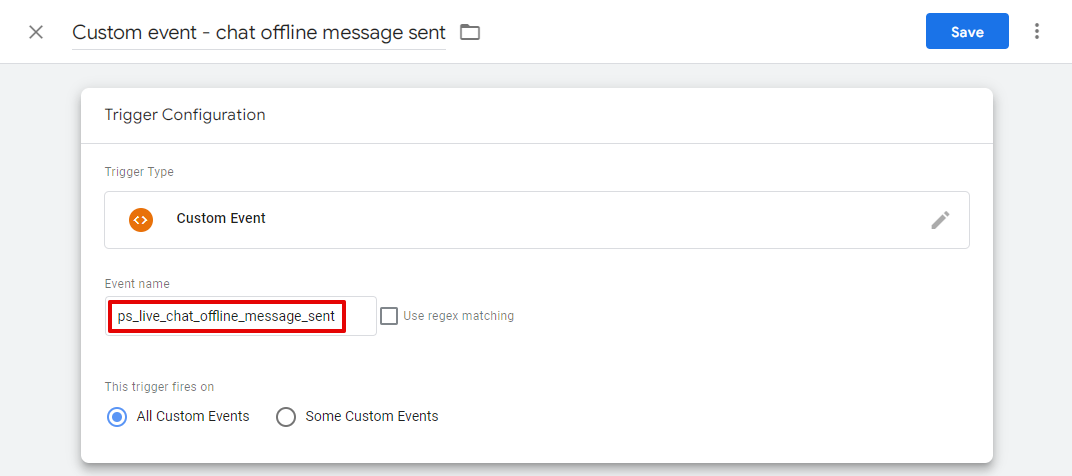Click the Event name label
The height and width of the screenshot is (476, 1072).
[137, 284]
